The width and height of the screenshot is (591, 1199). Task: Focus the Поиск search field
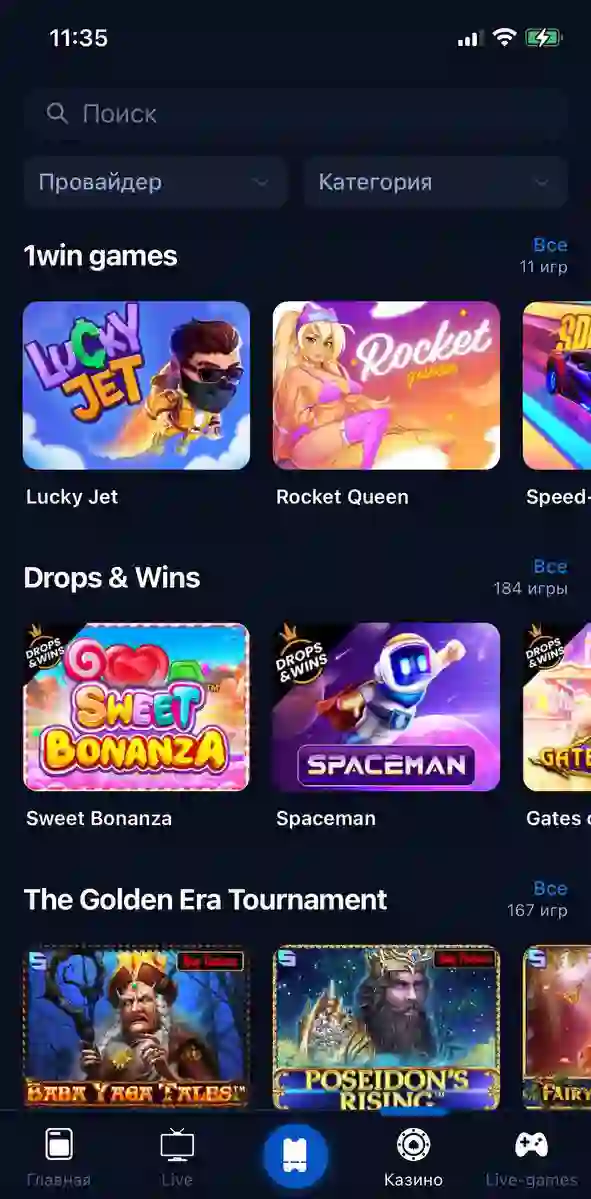(x=295, y=114)
